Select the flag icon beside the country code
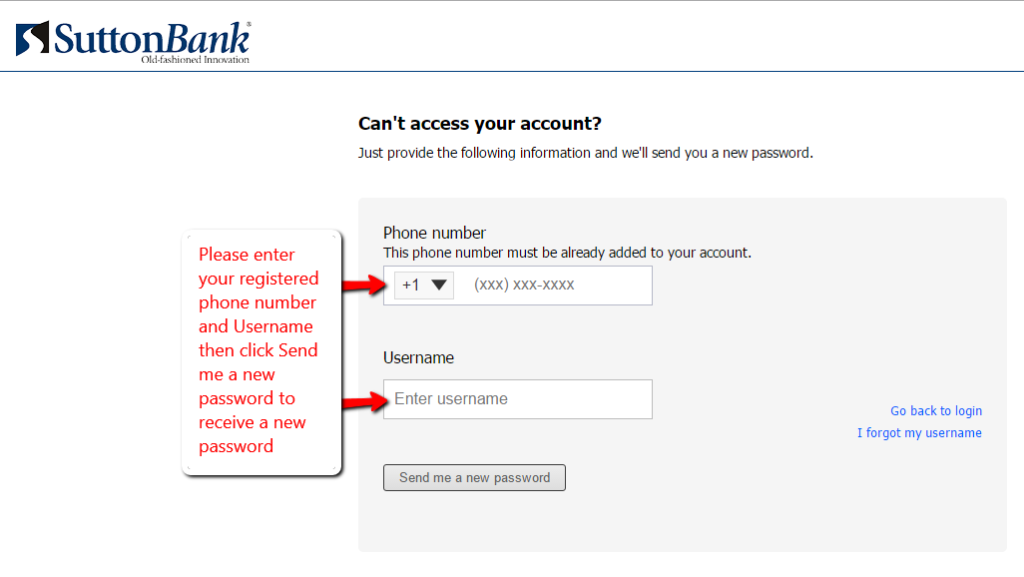The width and height of the screenshot is (1024, 577). click(408, 284)
